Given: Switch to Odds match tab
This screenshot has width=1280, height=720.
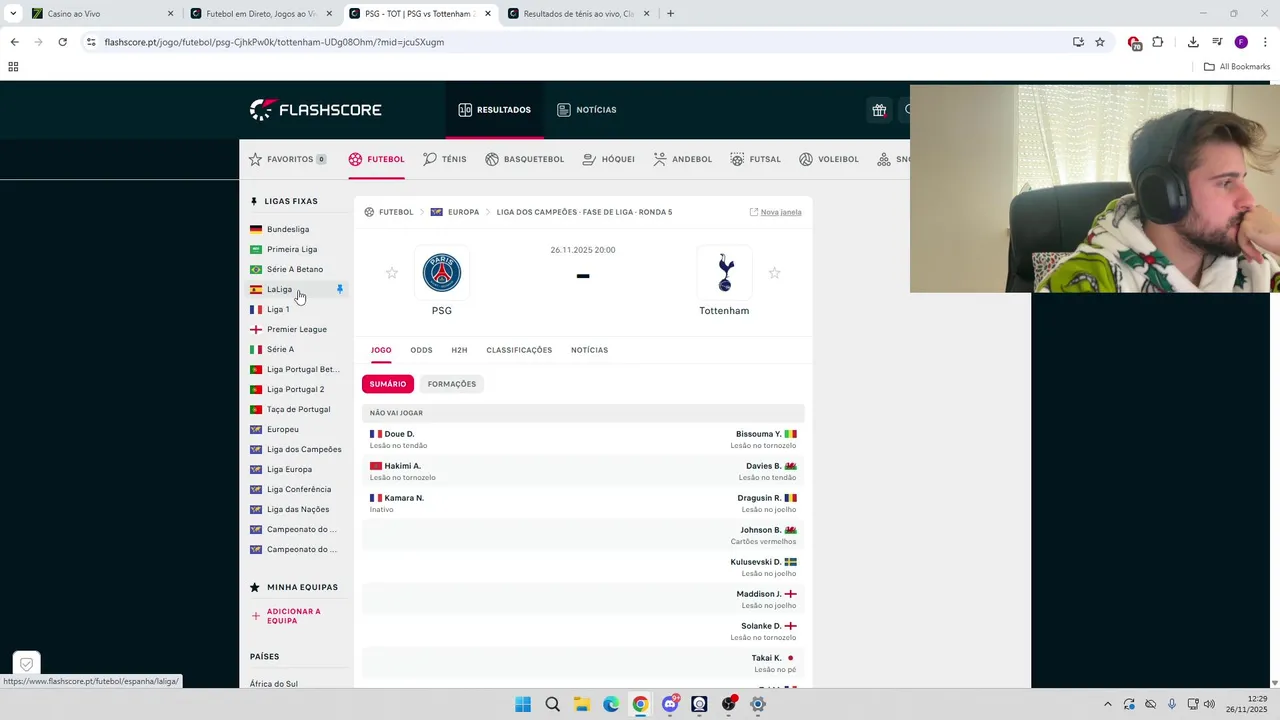Looking at the screenshot, I should pyautogui.click(x=421, y=350).
